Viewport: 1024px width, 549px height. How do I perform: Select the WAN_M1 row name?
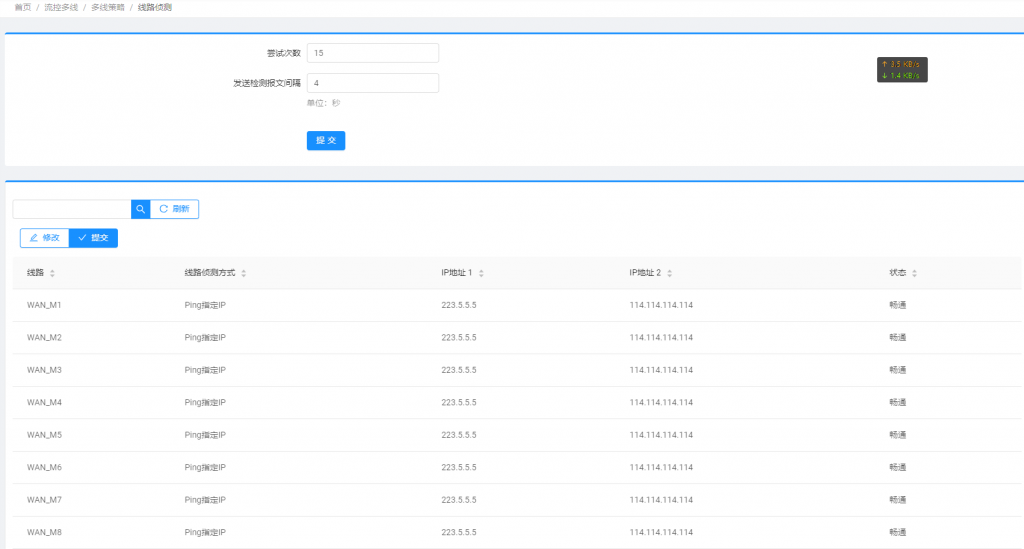44,305
